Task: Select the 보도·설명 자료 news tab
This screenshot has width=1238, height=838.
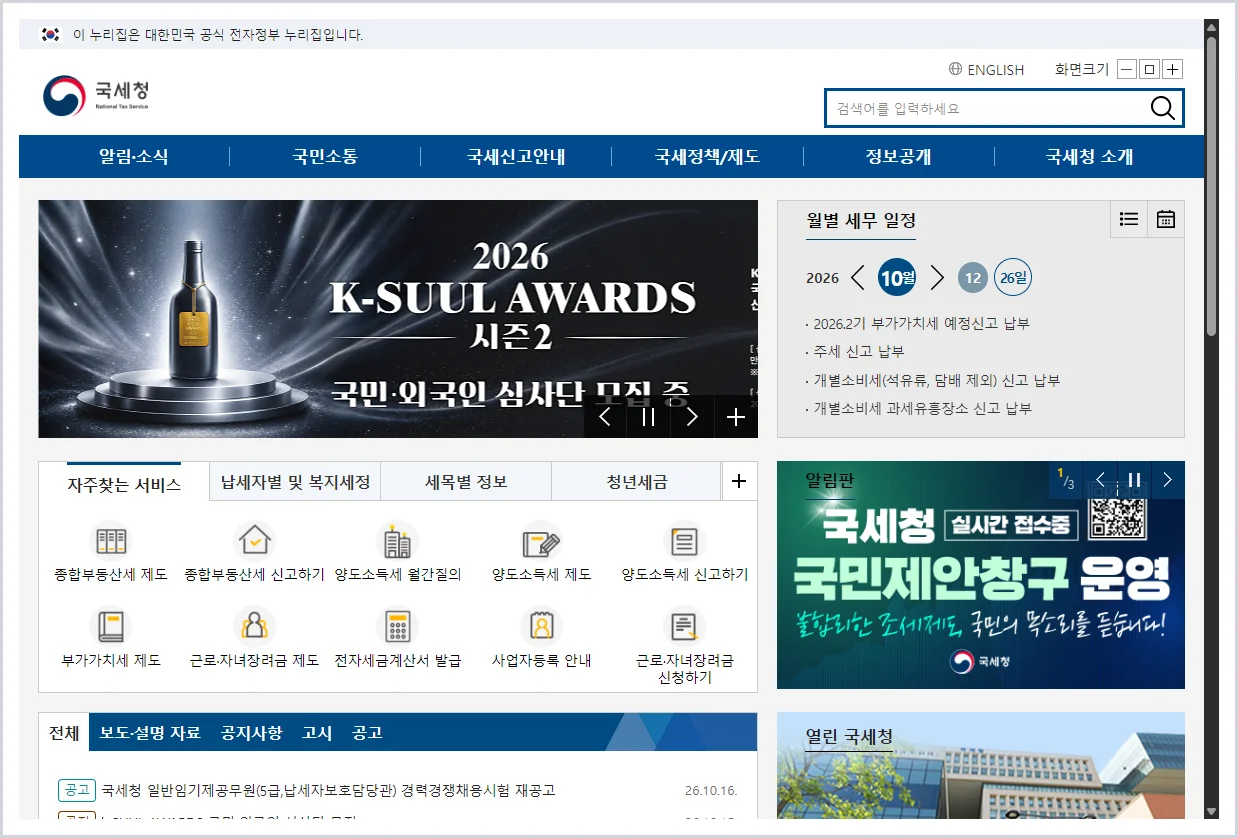Action: (150, 733)
